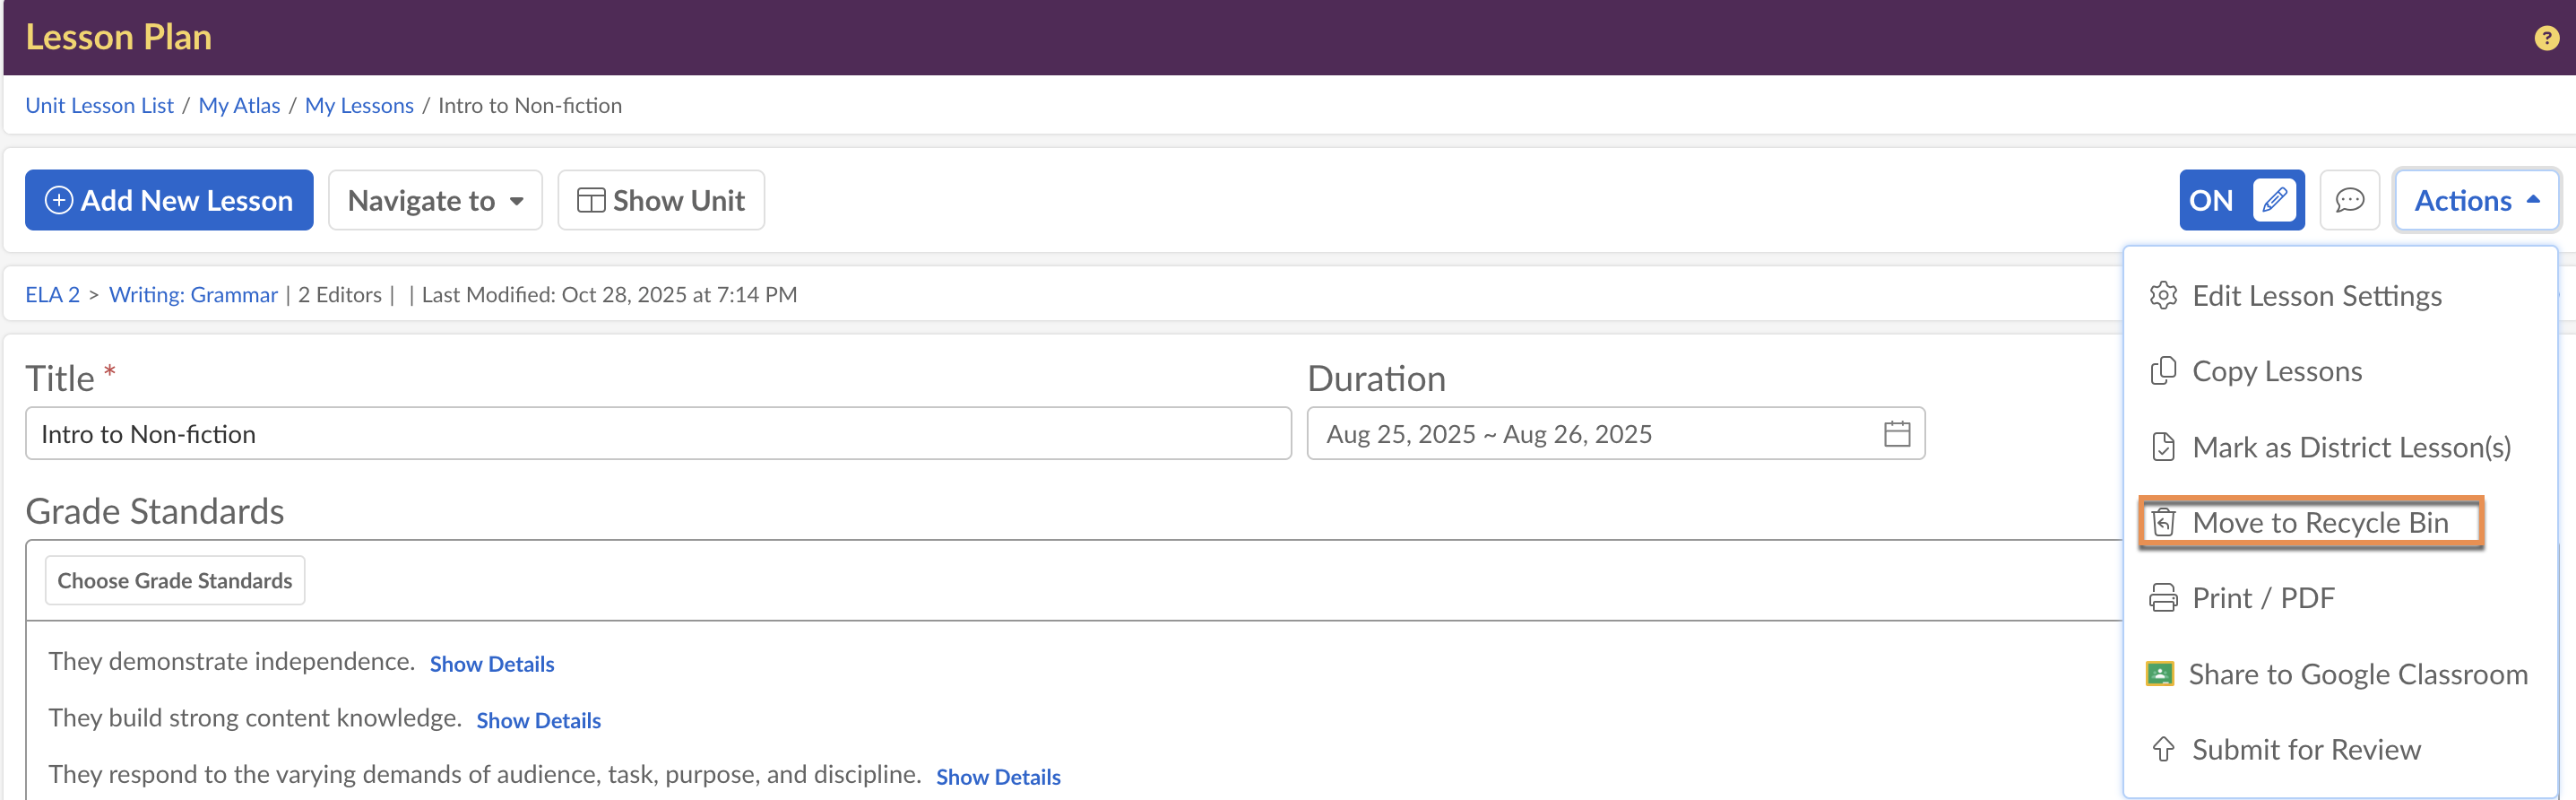Image resolution: width=2576 pixels, height=800 pixels.
Task: Click the Add New Lesson button
Action: 169,201
